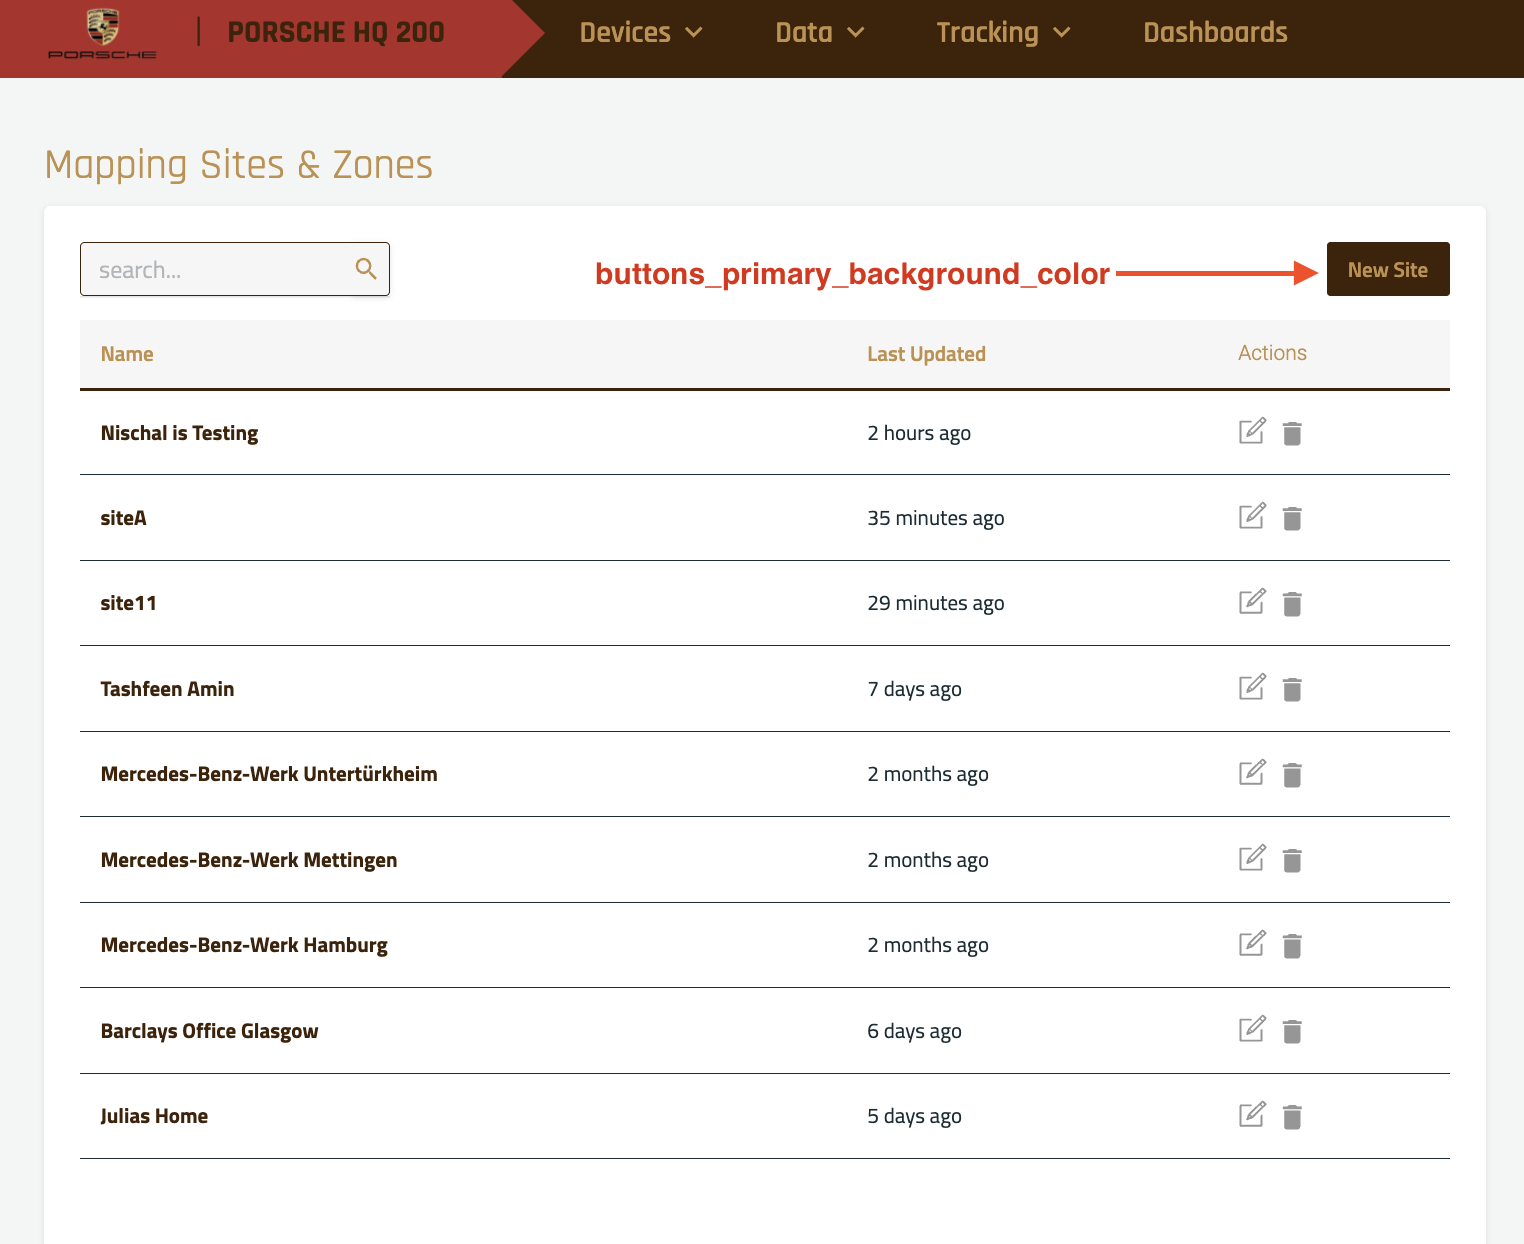
Task: Edit Mercedes-Benz-Werk Untertürkheim site
Action: (x=1251, y=773)
